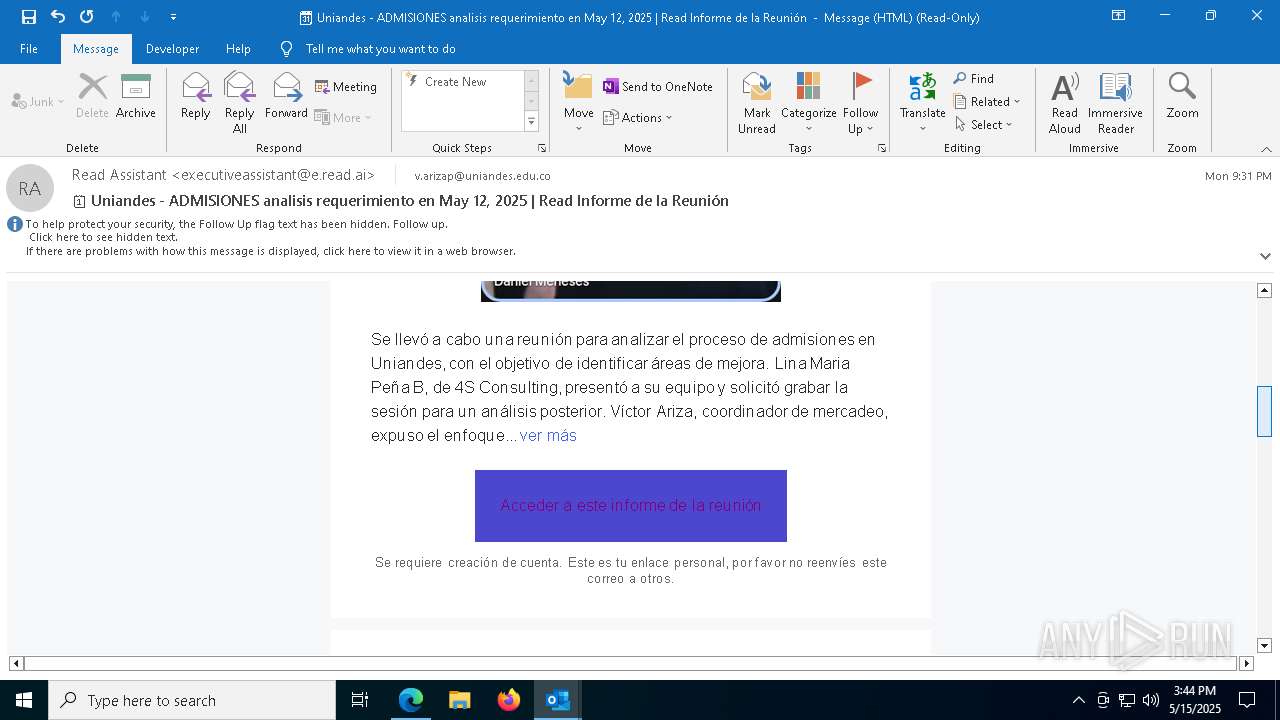
Task: Click the taskbar search box
Action: coord(192,700)
